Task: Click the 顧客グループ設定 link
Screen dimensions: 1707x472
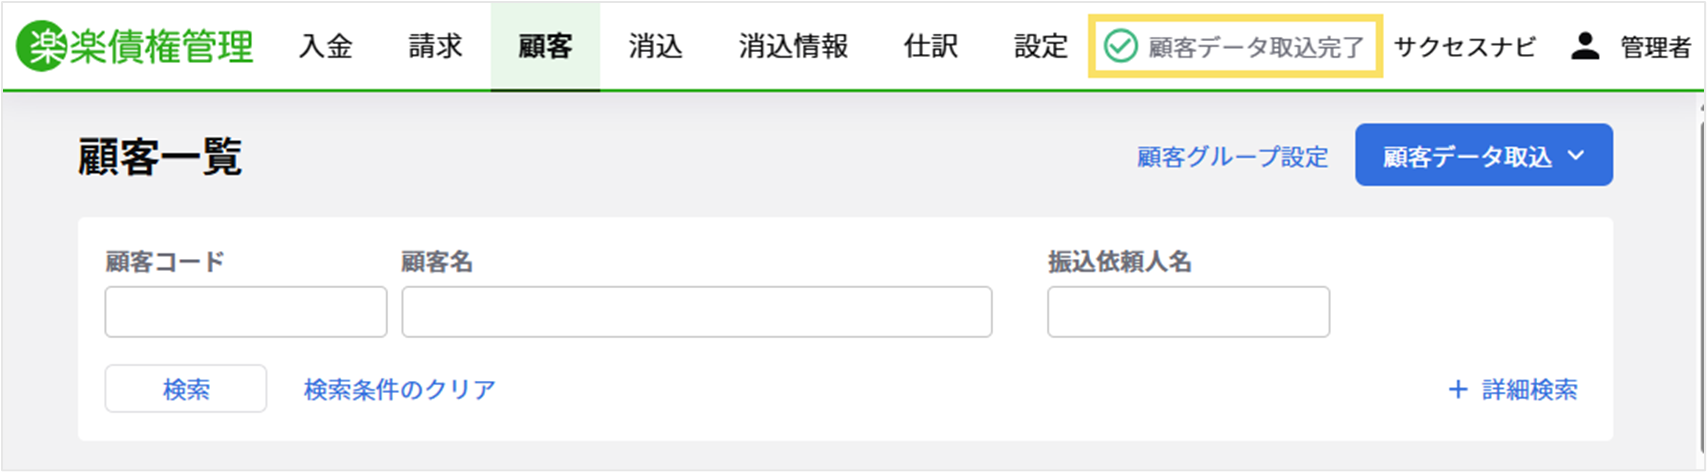Action: pyautogui.click(x=1232, y=156)
